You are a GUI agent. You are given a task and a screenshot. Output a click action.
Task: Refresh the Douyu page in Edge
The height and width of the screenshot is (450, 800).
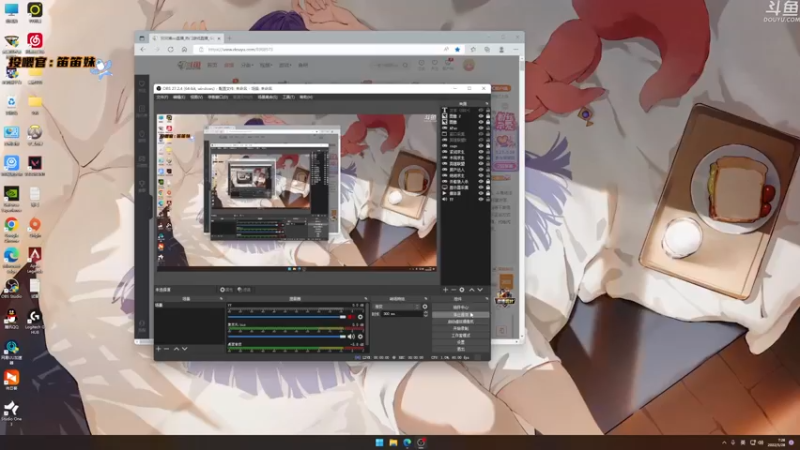(x=170, y=49)
